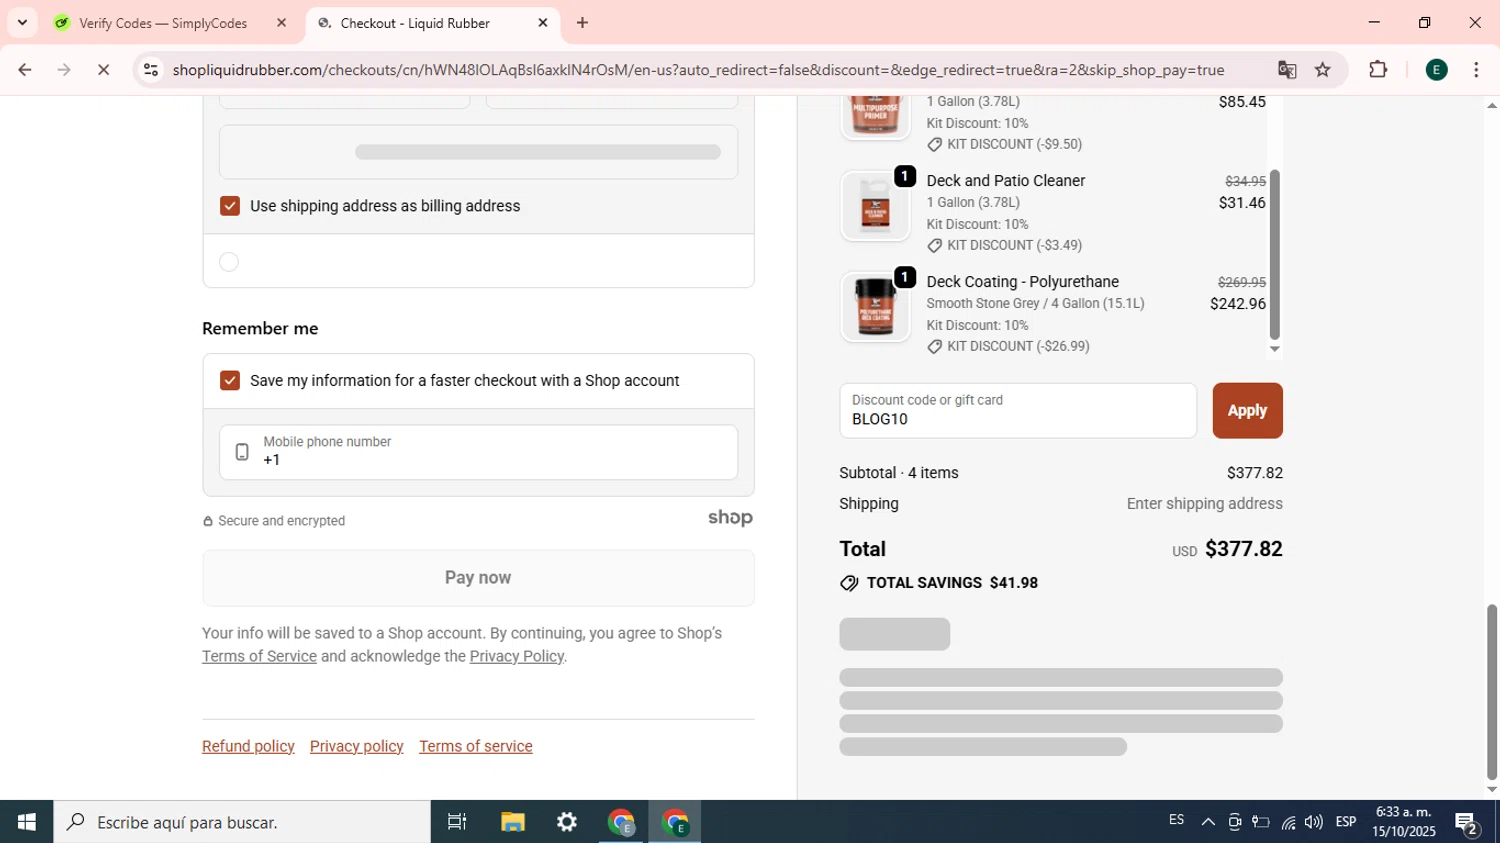Bookmark this page with star icon

coord(1323,70)
